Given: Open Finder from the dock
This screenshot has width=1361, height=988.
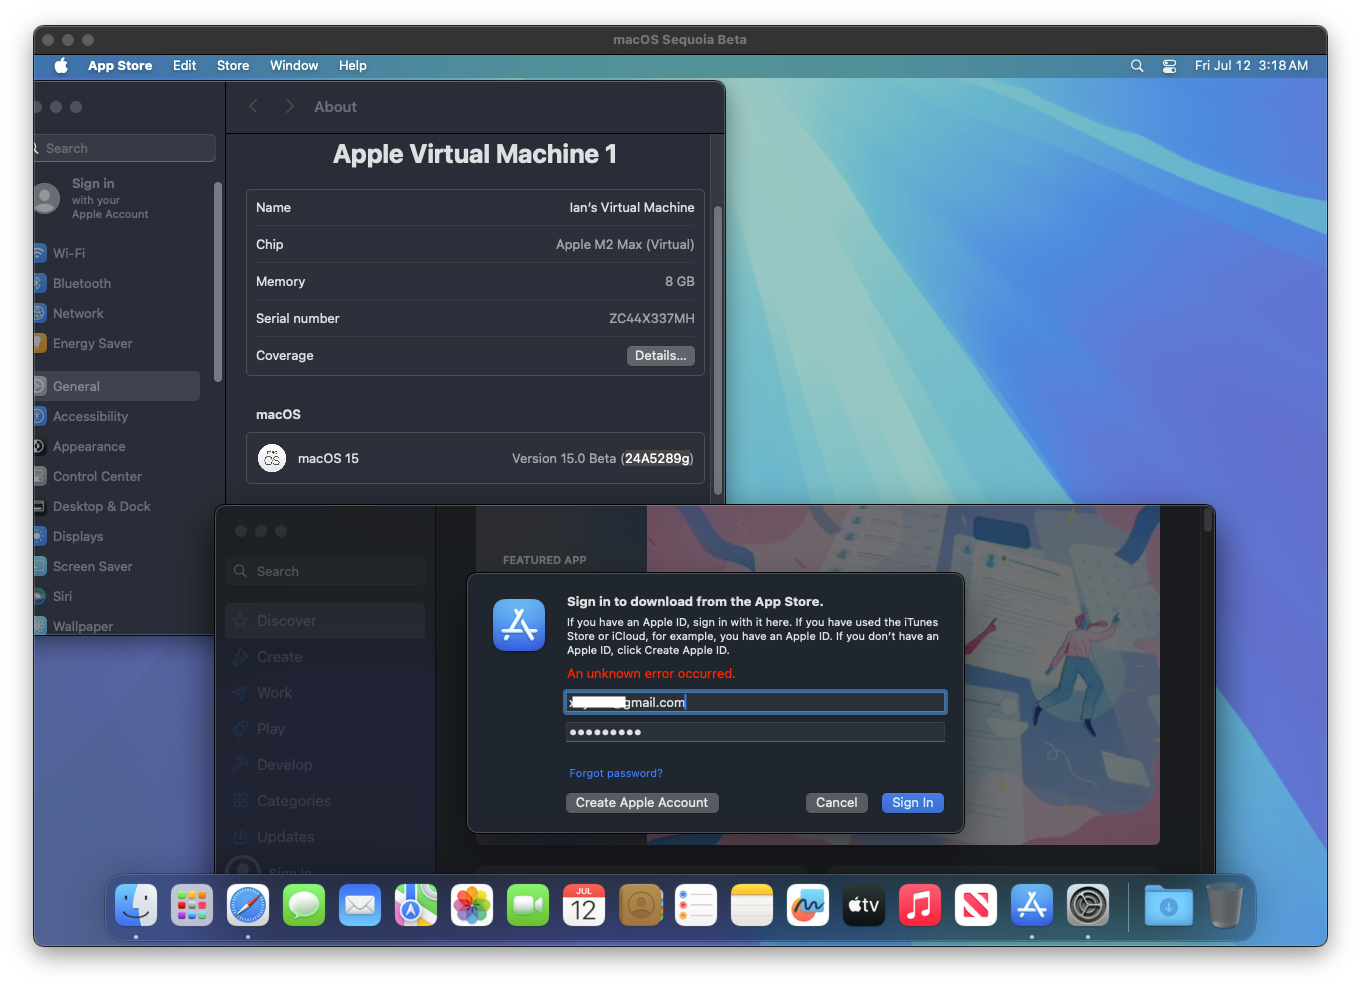Looking at the screenshot, I should (136, 906).
